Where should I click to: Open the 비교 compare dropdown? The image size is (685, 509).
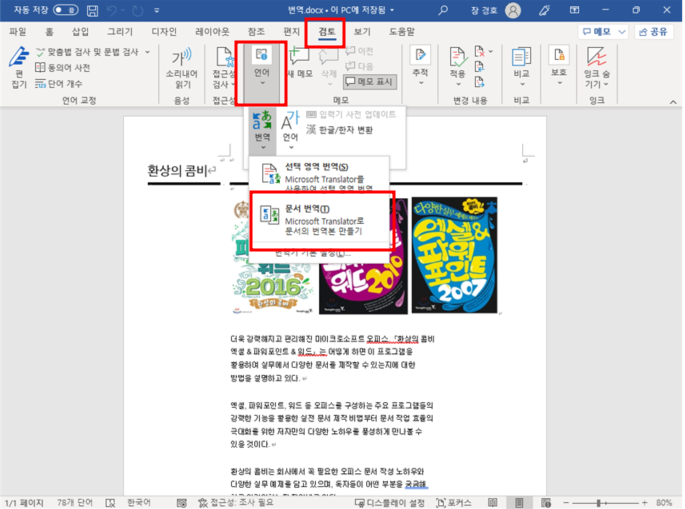pyautogui.click(x=521, y=67)
